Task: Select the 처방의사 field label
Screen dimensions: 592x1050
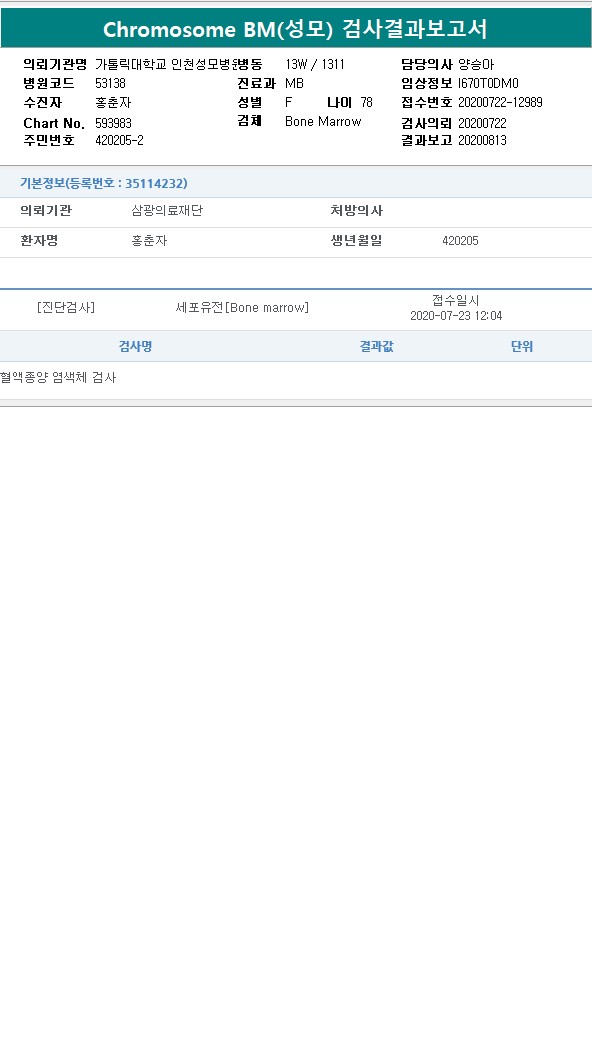Action: (x=356, y=211)
